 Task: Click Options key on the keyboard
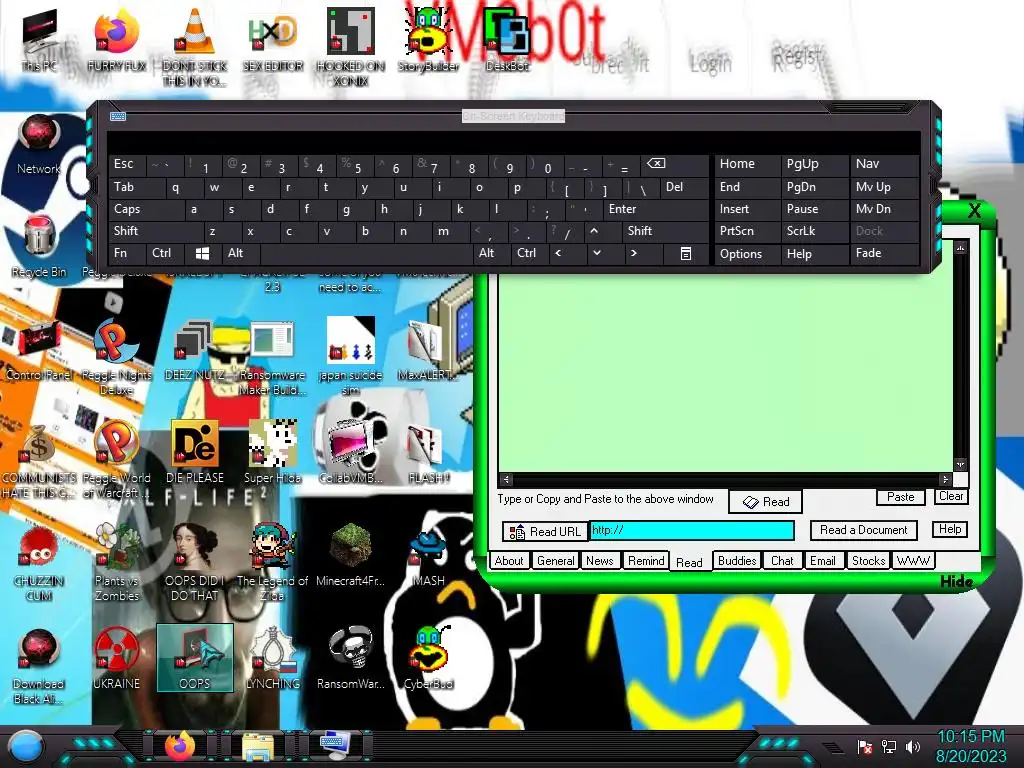746,253
